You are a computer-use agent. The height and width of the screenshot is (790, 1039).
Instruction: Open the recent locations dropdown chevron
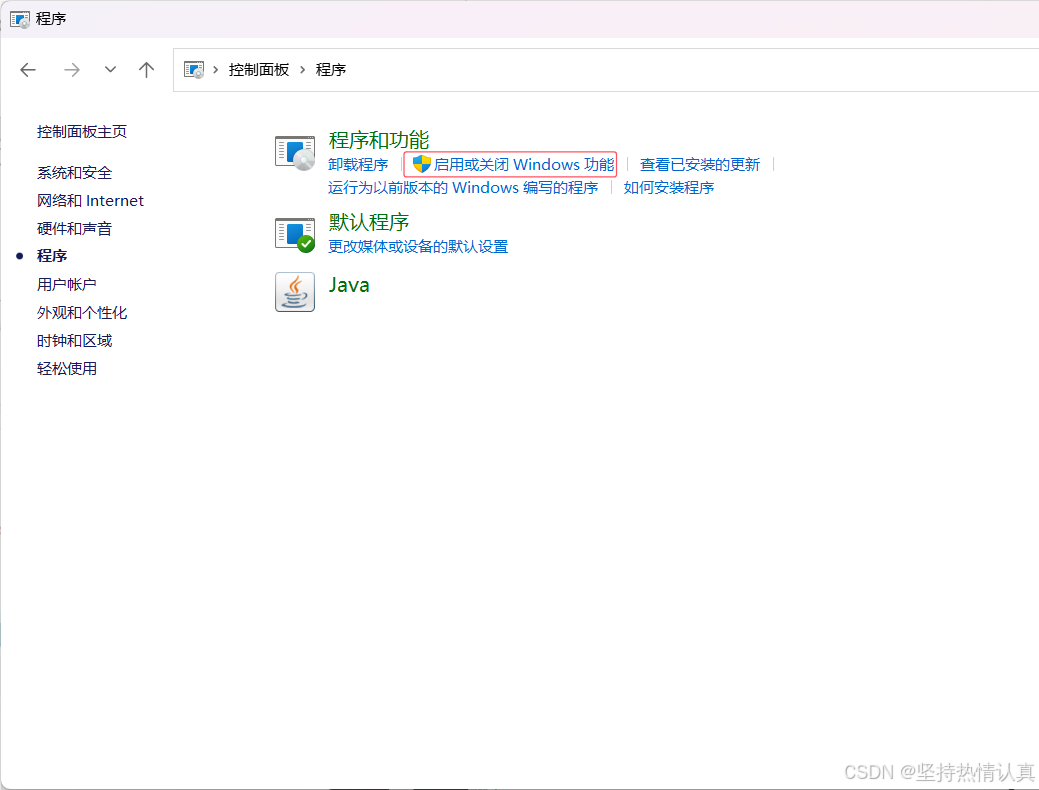110,69
